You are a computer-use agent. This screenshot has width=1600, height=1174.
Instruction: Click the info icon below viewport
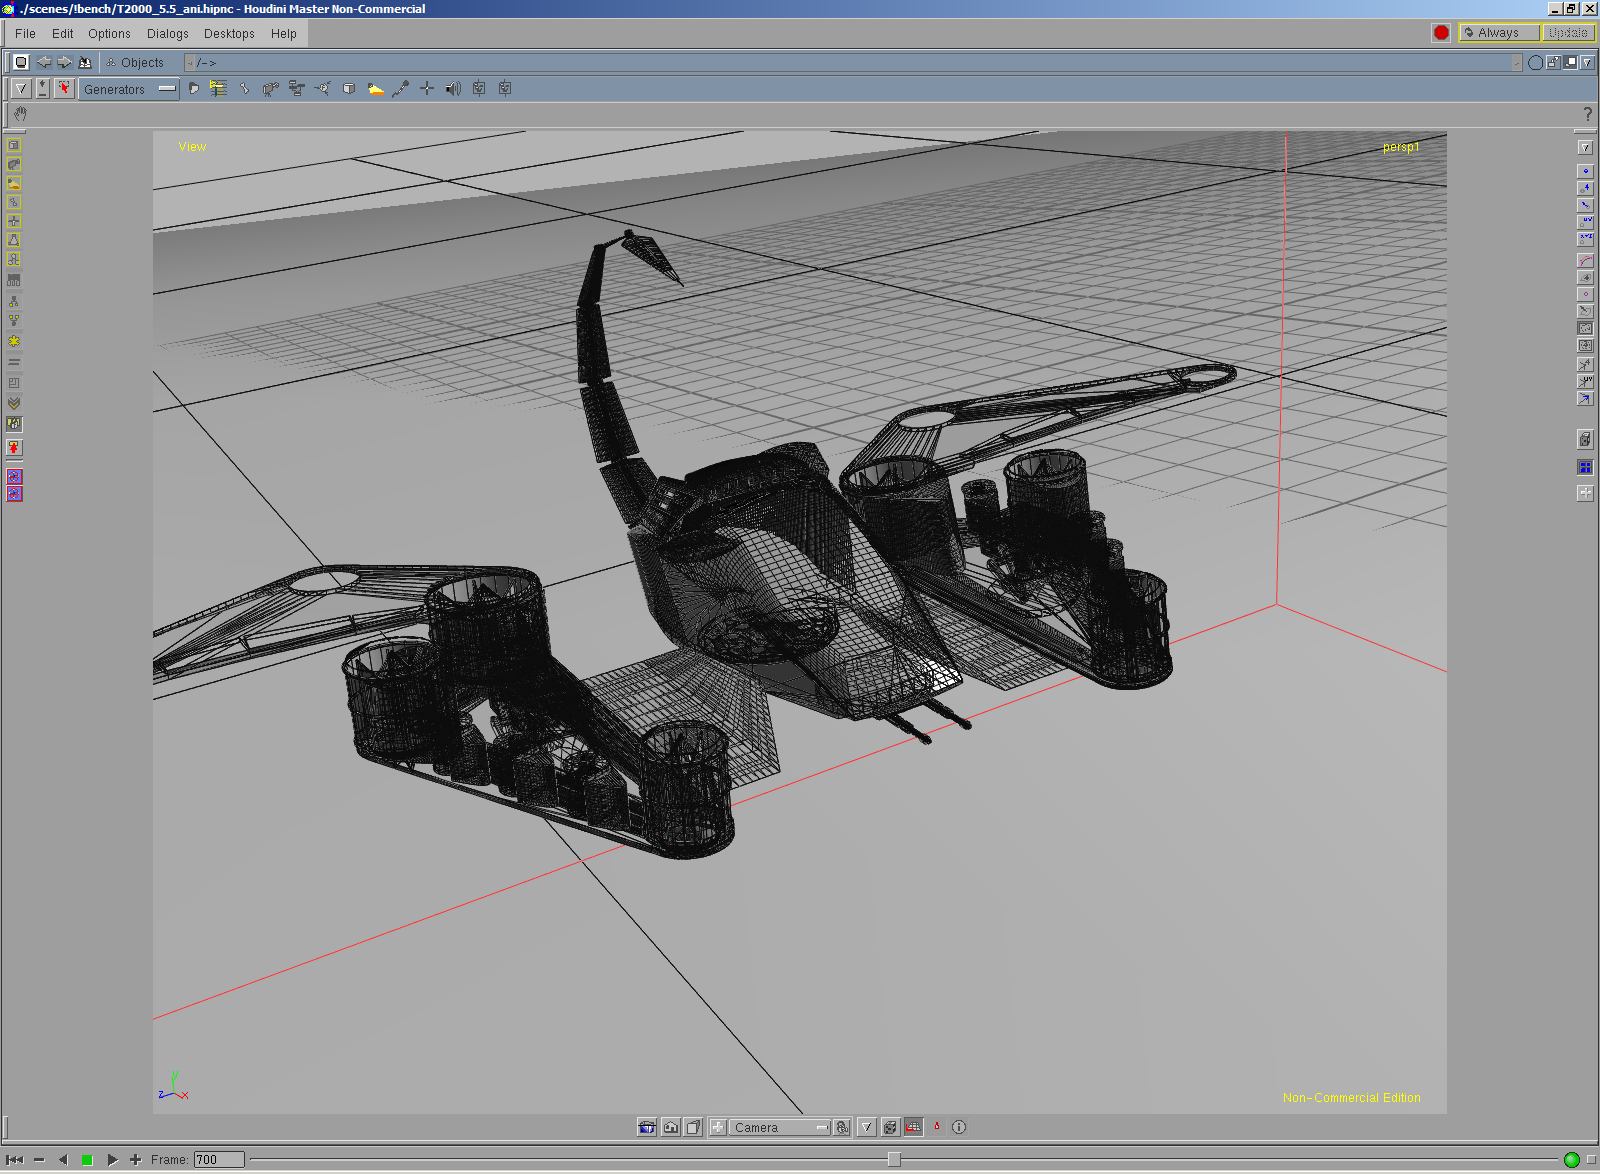[959, 1127]
